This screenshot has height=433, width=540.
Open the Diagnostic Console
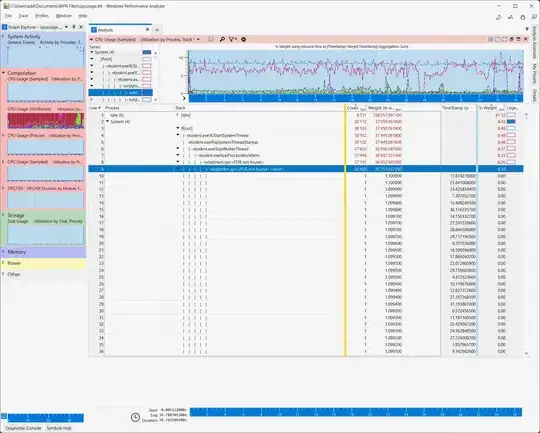[23, 428]
